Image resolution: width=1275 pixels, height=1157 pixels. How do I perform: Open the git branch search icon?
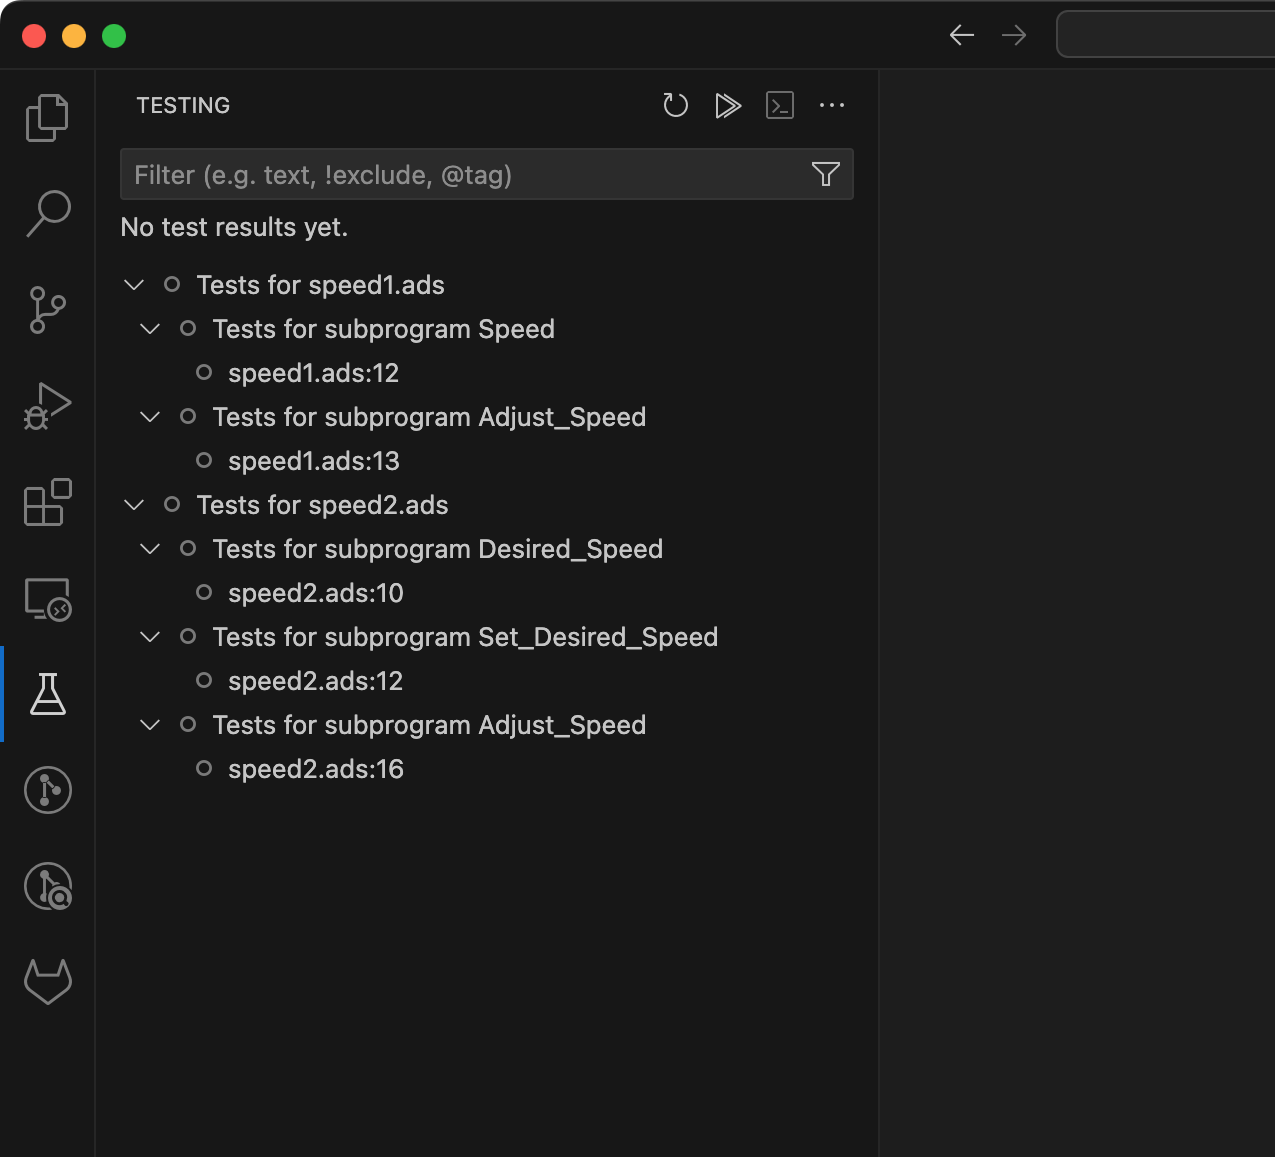tap(47, 886)
